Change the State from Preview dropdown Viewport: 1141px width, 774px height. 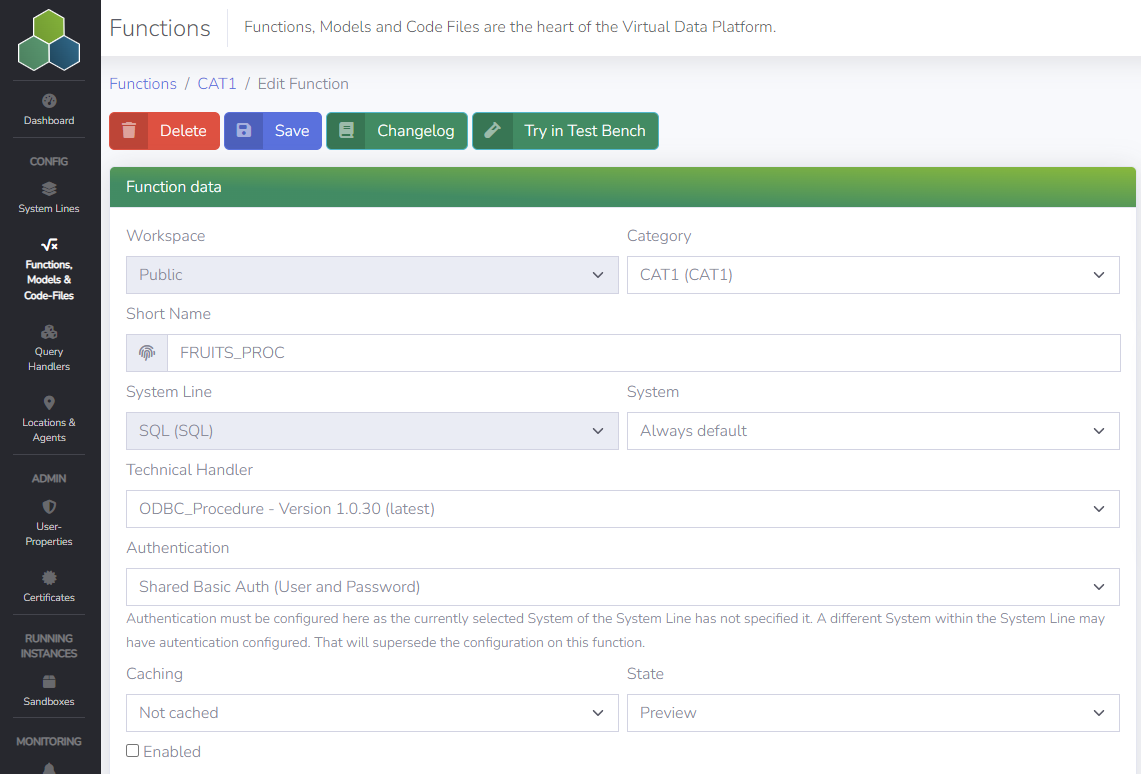(872, 712)
